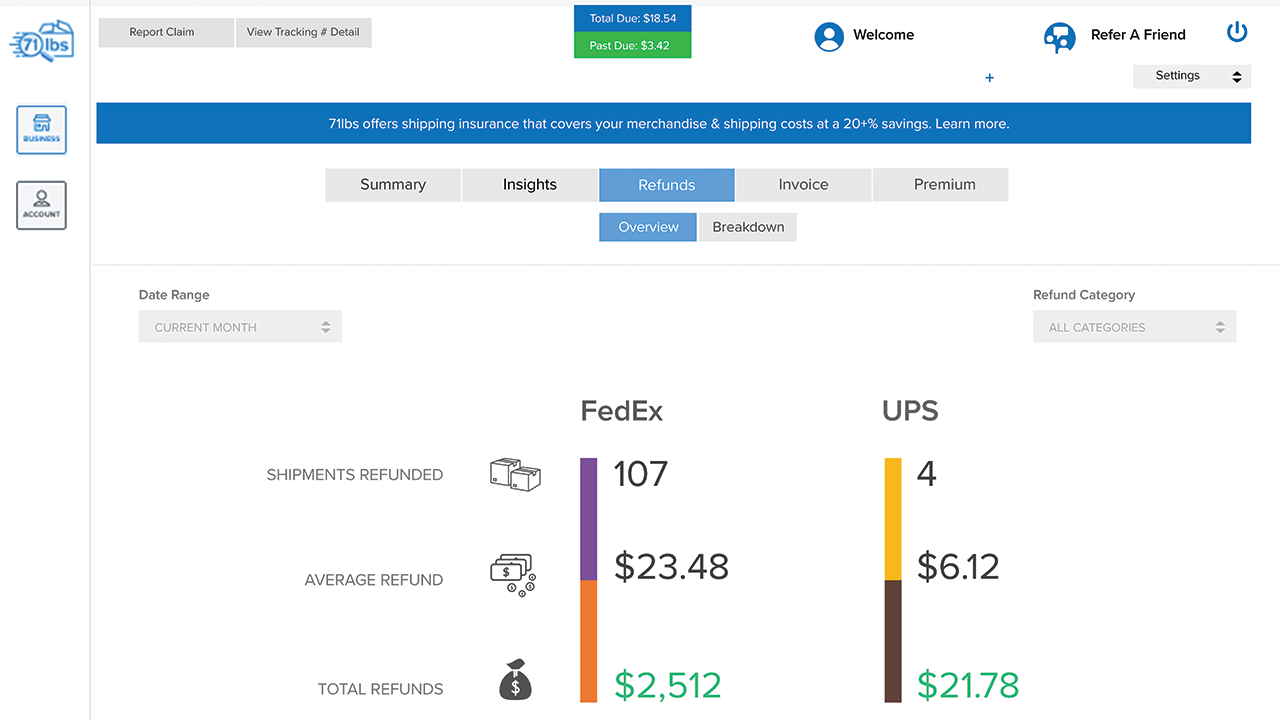Click the shipping insurance Learn more banner
This screenshot has width=1280, height=720.
673,124
